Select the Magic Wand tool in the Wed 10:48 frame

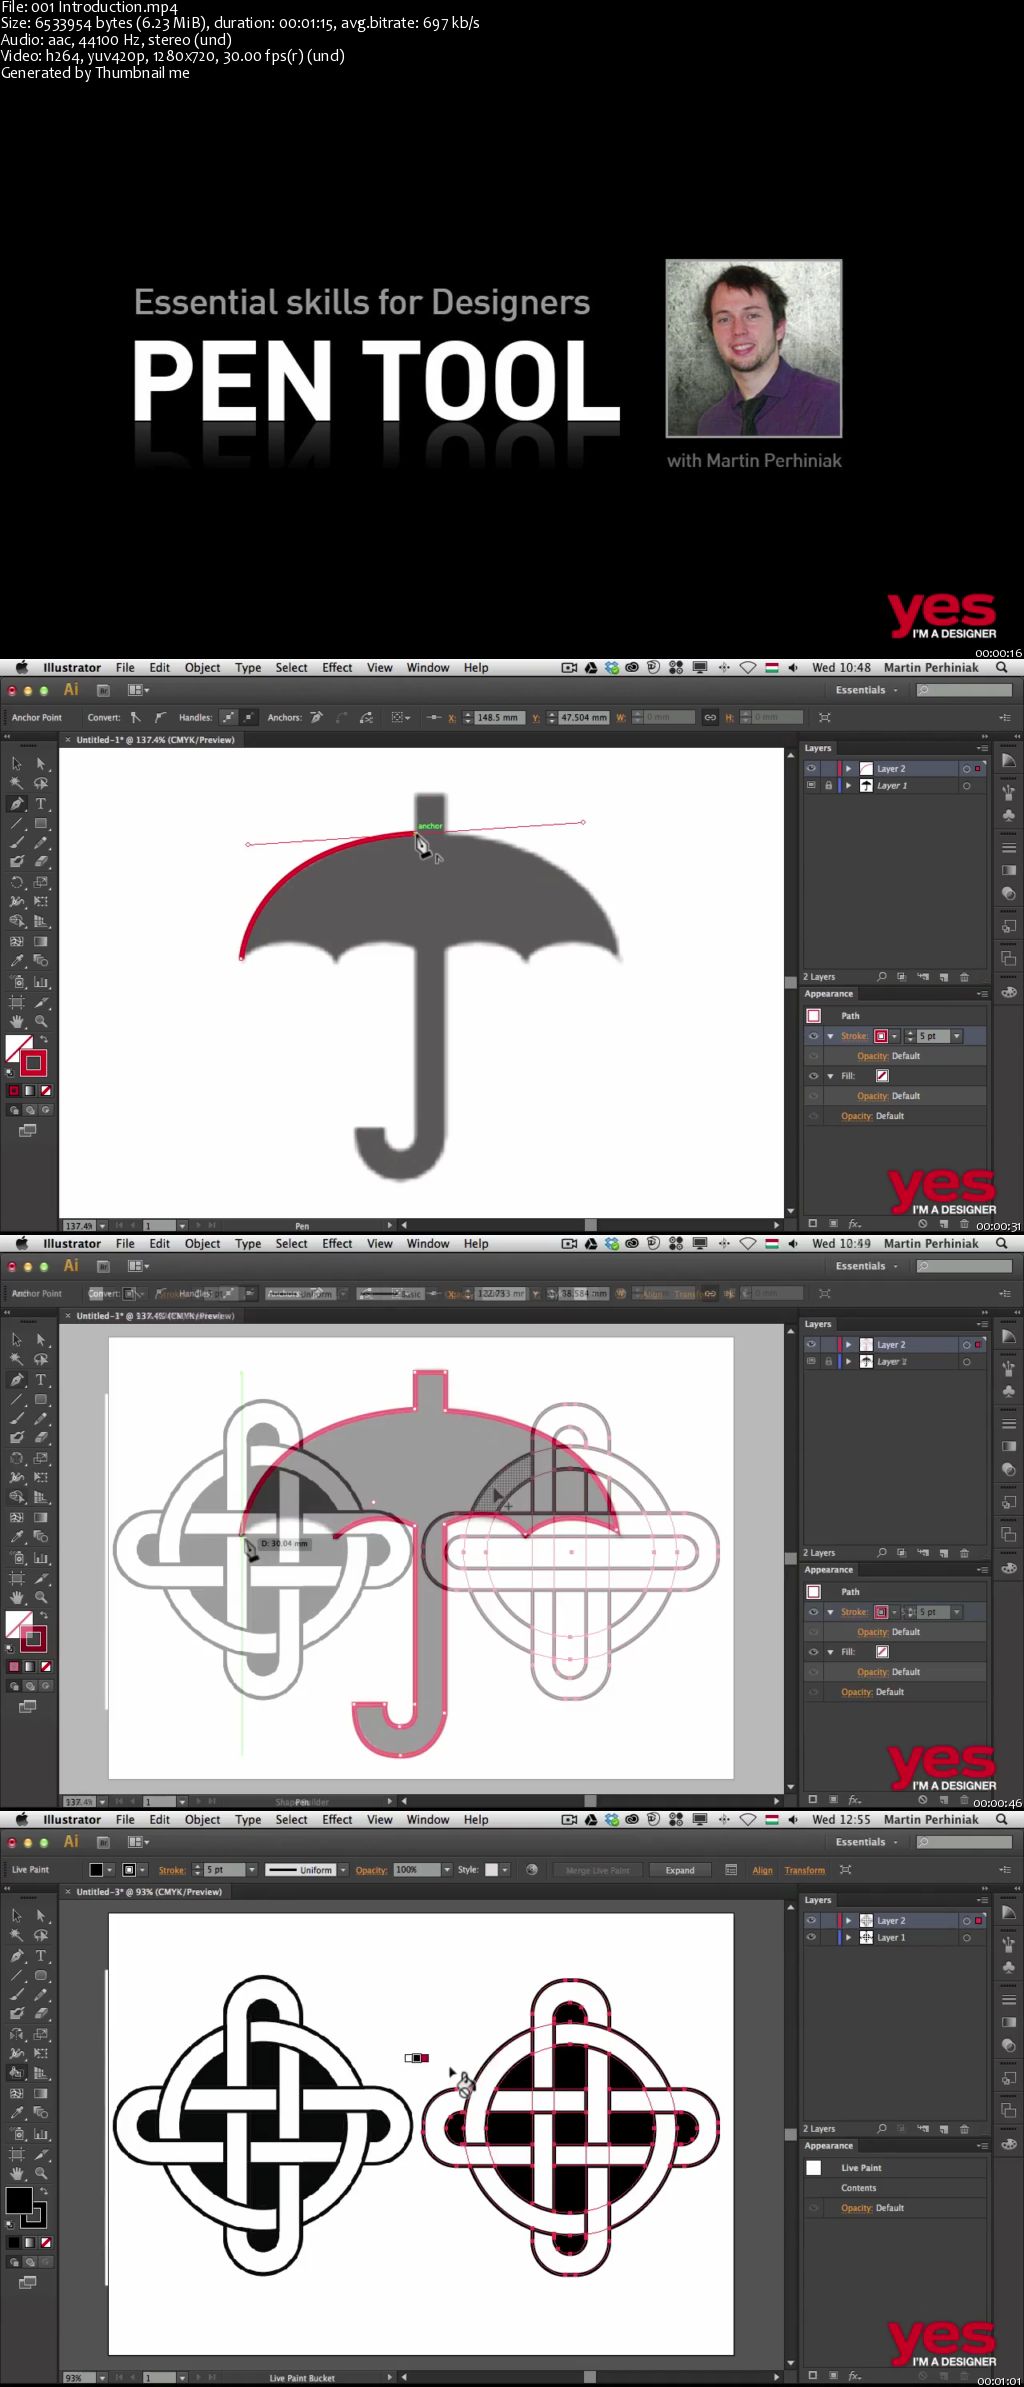point(17,784)
